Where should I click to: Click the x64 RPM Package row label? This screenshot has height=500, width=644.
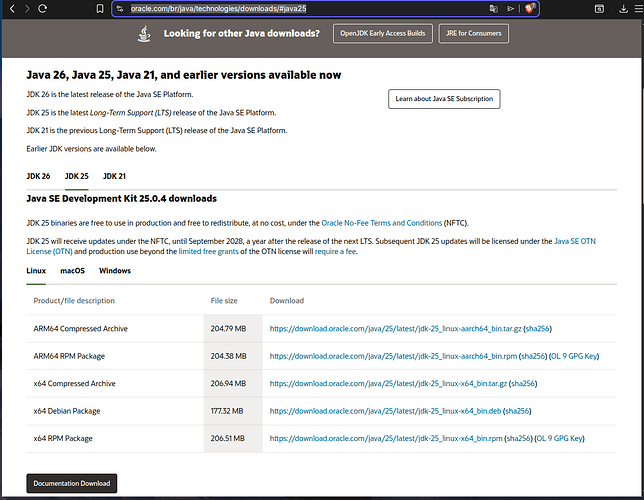pos(63,438)
